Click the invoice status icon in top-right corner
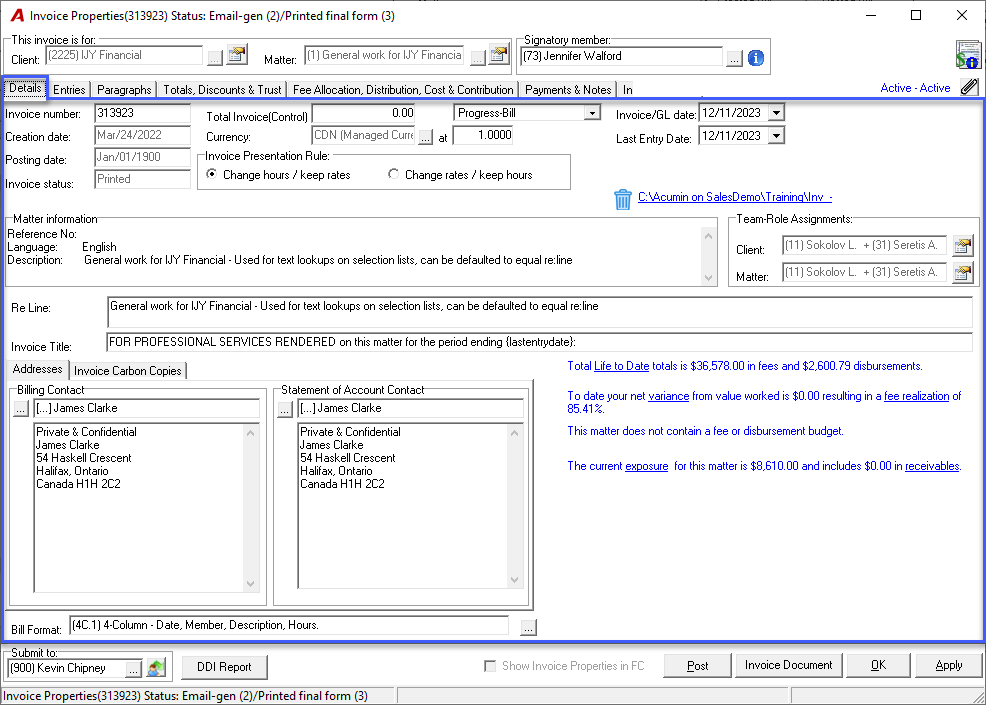Screen dimensions: 986x705 [x=968, y=55]
